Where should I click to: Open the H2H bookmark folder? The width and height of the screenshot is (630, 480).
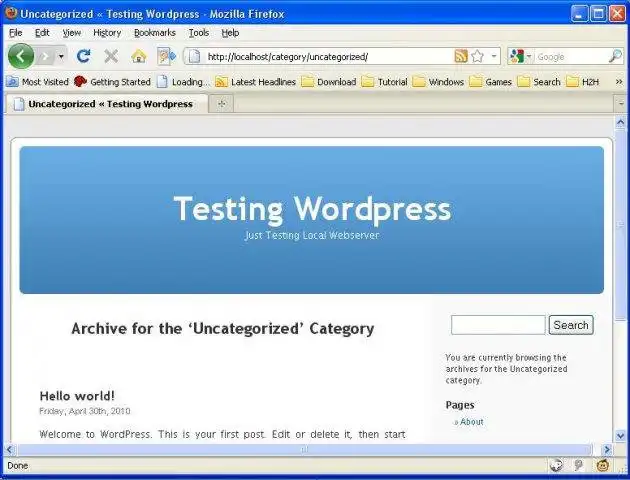point(583,82)
